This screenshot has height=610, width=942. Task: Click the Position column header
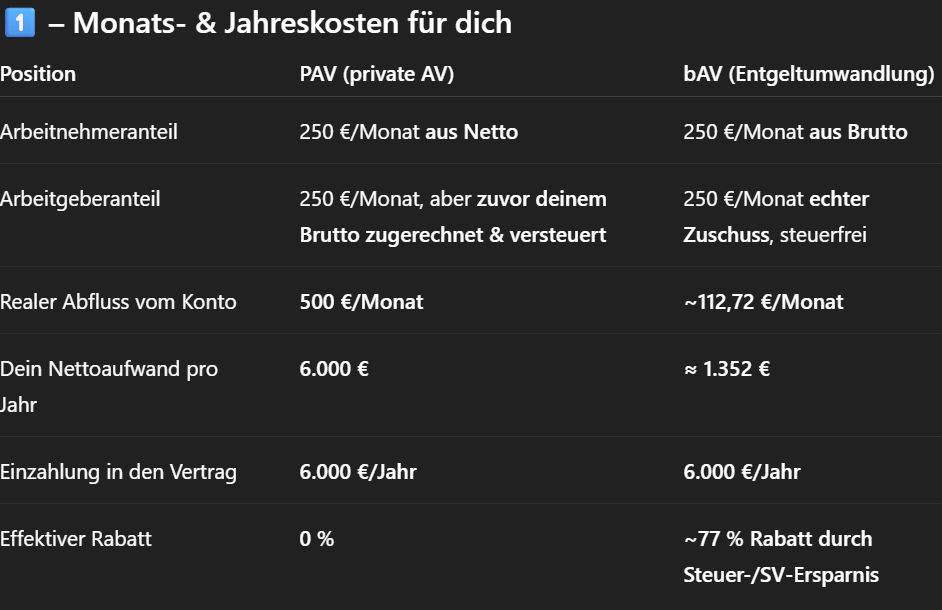click(38, 74)
